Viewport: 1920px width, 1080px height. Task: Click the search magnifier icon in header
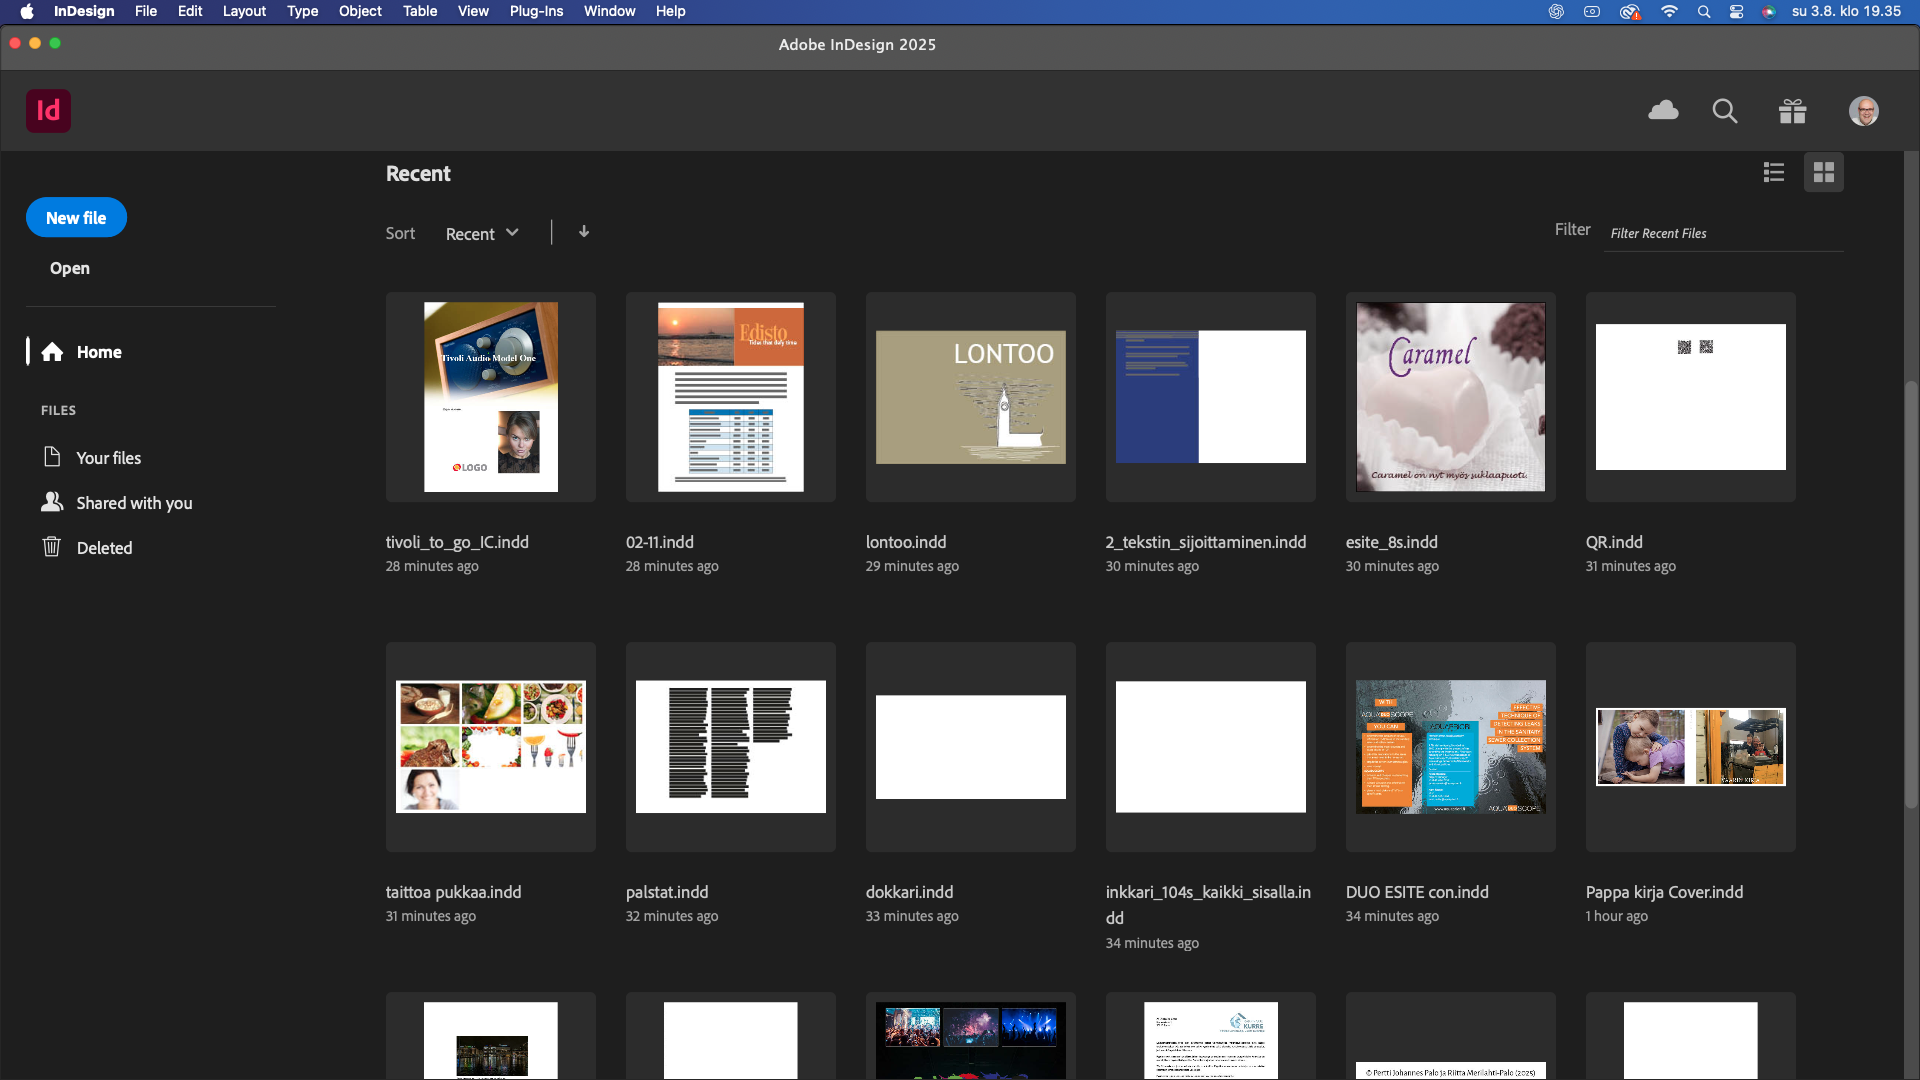pos(1725,111)
